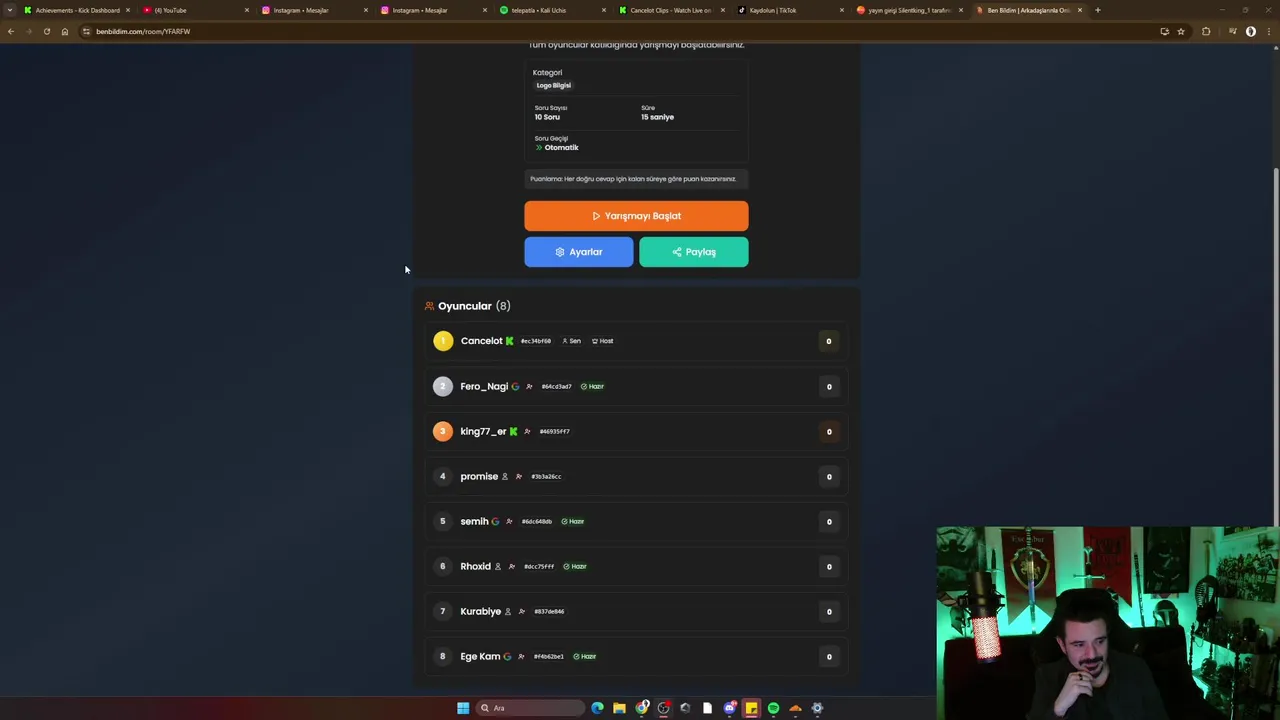This screenshot has width=1280, height=720.
Task: Reload the page
Action: tap(47, 31)
